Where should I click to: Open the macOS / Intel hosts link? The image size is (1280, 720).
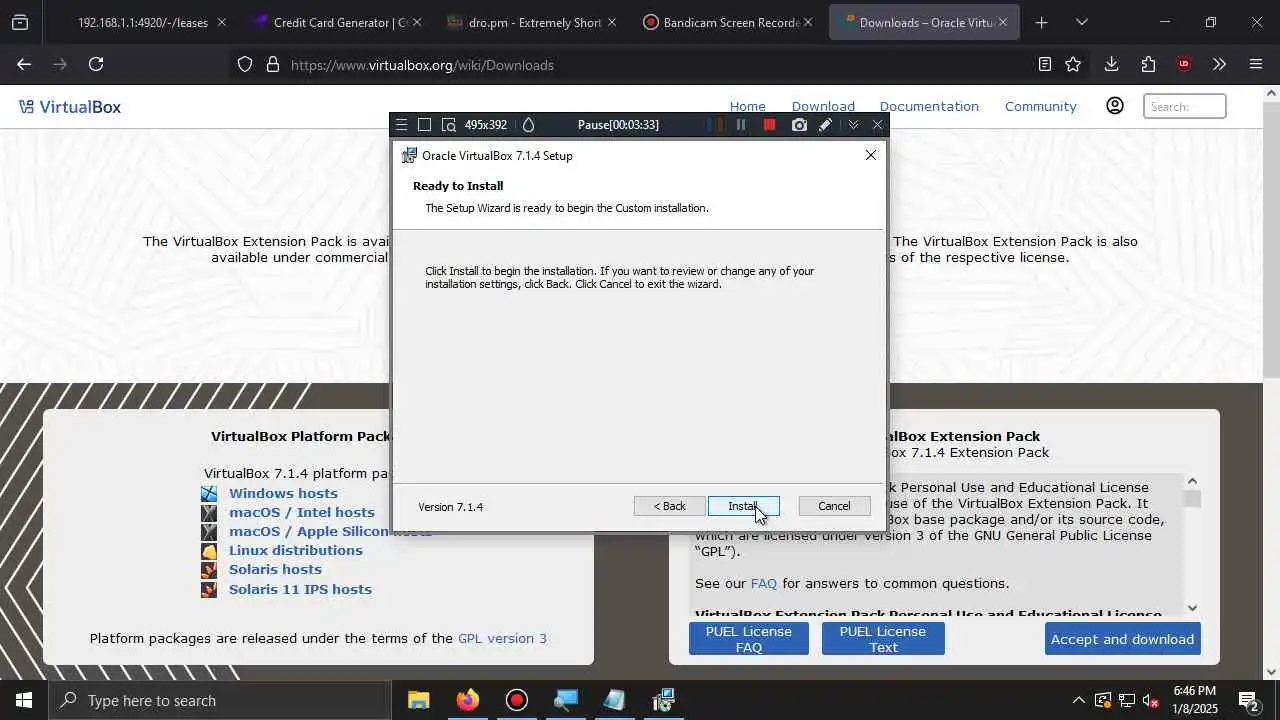pos(302,512)
